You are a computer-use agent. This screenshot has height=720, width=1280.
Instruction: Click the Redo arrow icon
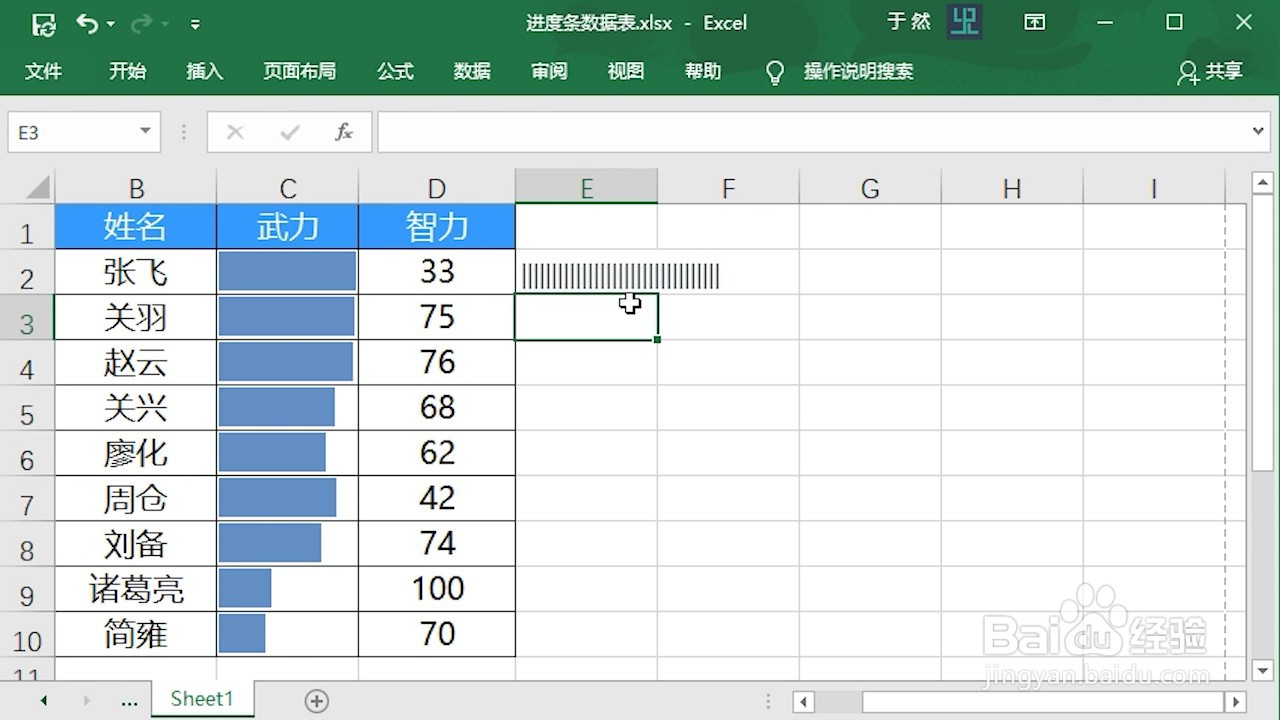(140, 22)
